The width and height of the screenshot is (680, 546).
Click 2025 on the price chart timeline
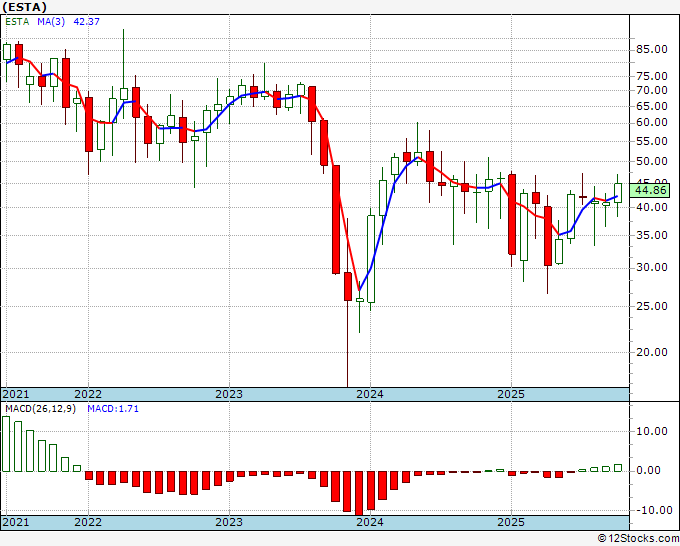[x=511, y=394]
